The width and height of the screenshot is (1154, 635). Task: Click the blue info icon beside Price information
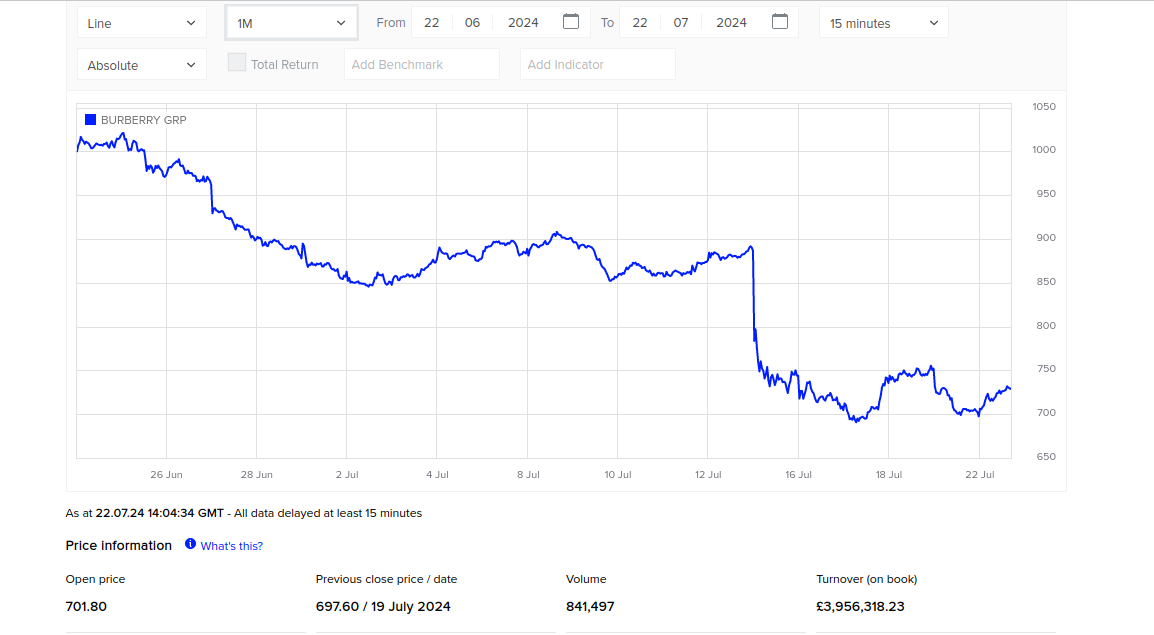[189, 545]
